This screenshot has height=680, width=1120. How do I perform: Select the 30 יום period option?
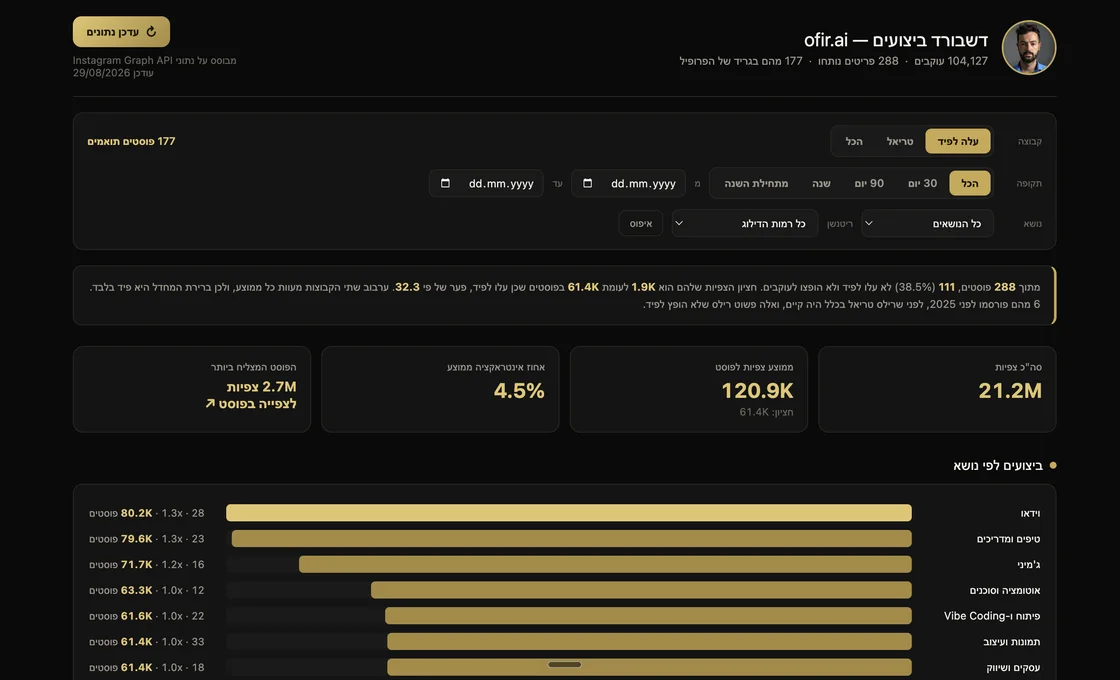click(x=923, y=184)
